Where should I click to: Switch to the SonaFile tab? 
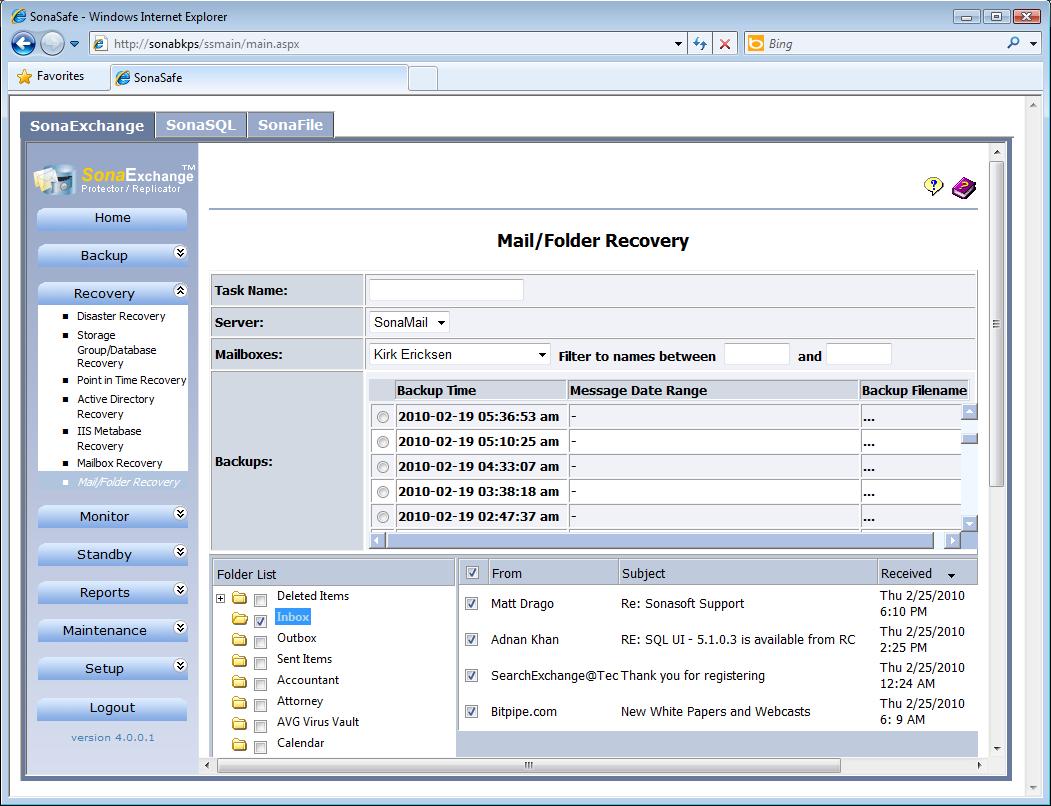pyautogui.click(x=290, y=125)
